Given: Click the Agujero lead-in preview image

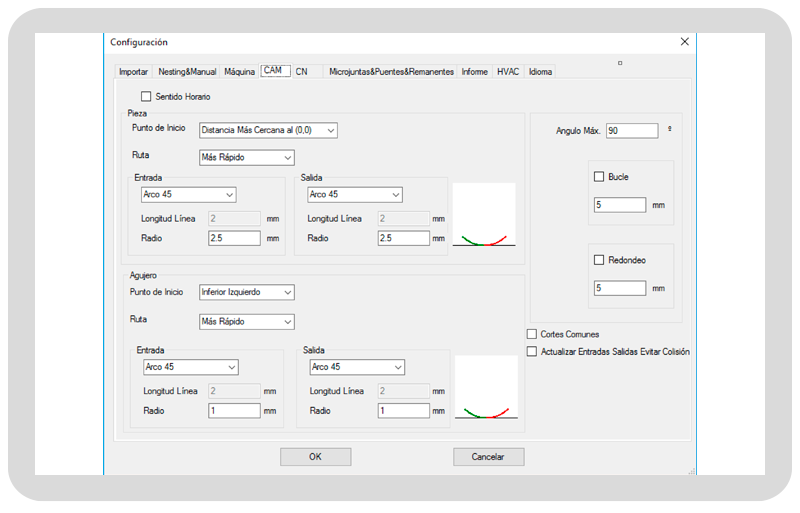Looking at the screenshot, I should point(486,387).
